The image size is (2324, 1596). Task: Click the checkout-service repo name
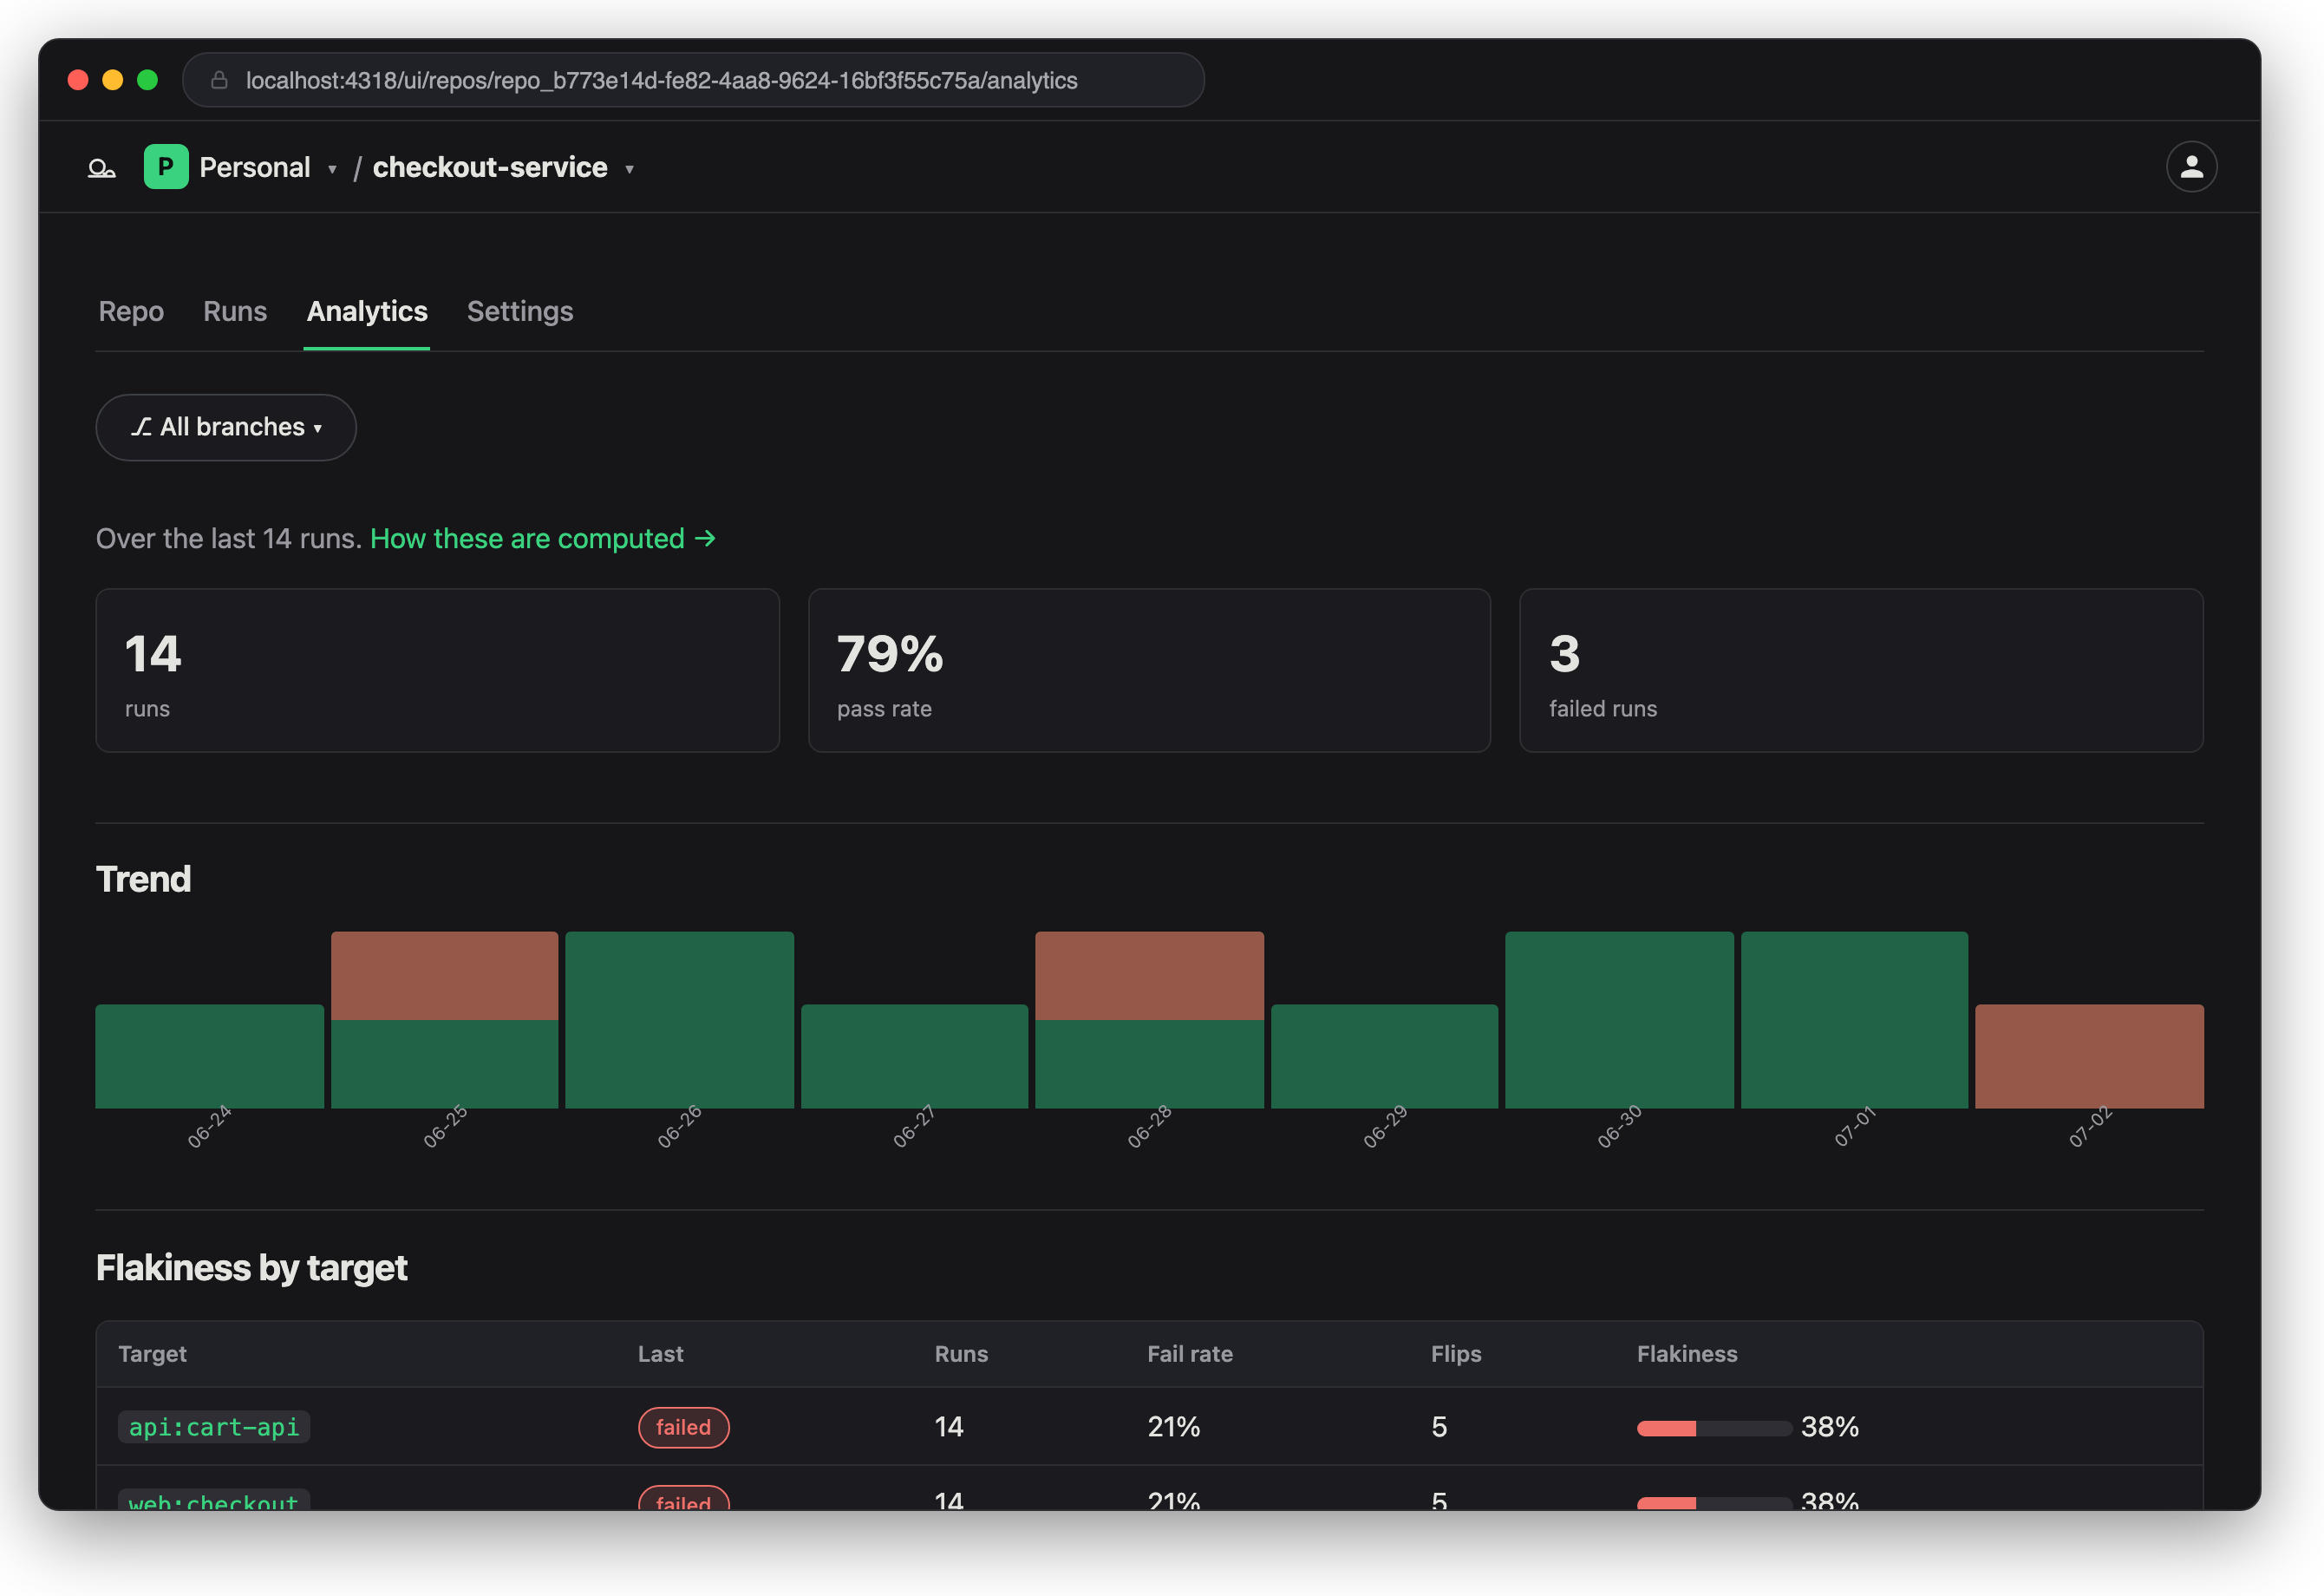pos(490,167)
